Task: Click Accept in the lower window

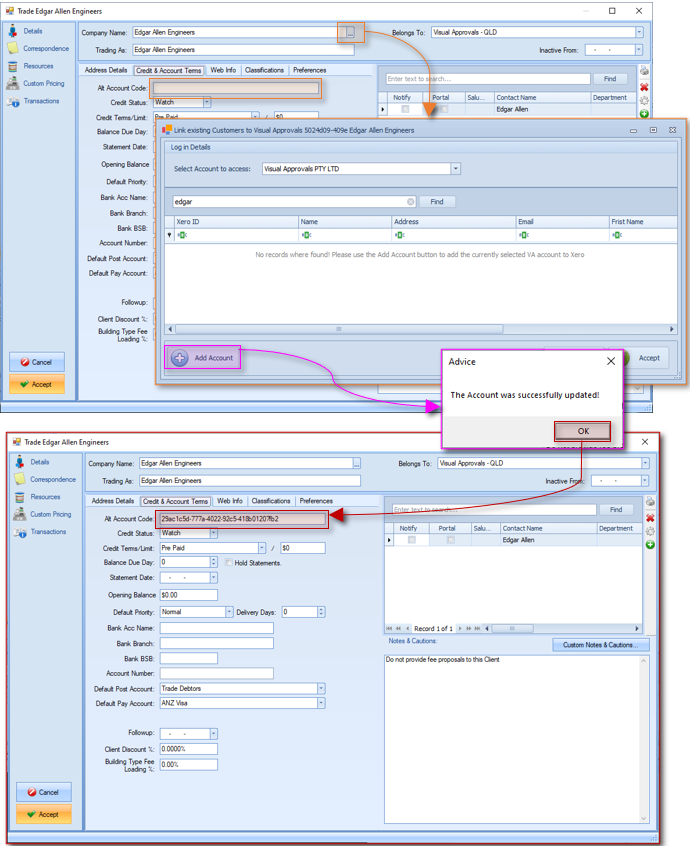Action: pos(44,814)
